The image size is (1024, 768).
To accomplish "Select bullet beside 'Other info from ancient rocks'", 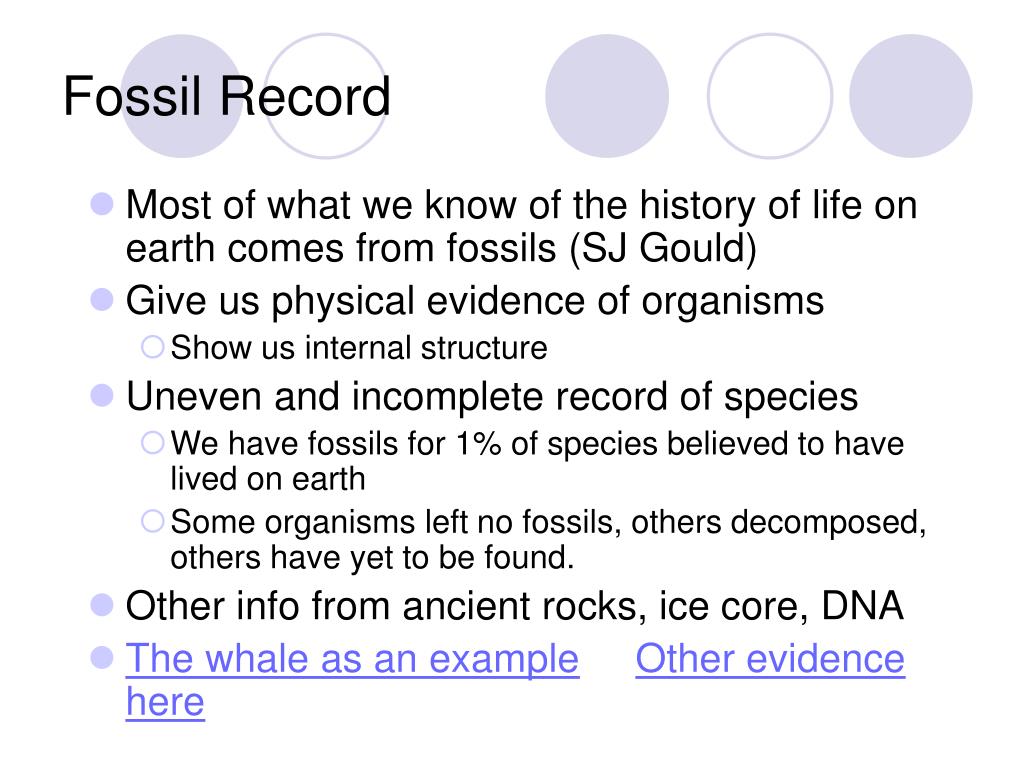I will tap(102, 605).
